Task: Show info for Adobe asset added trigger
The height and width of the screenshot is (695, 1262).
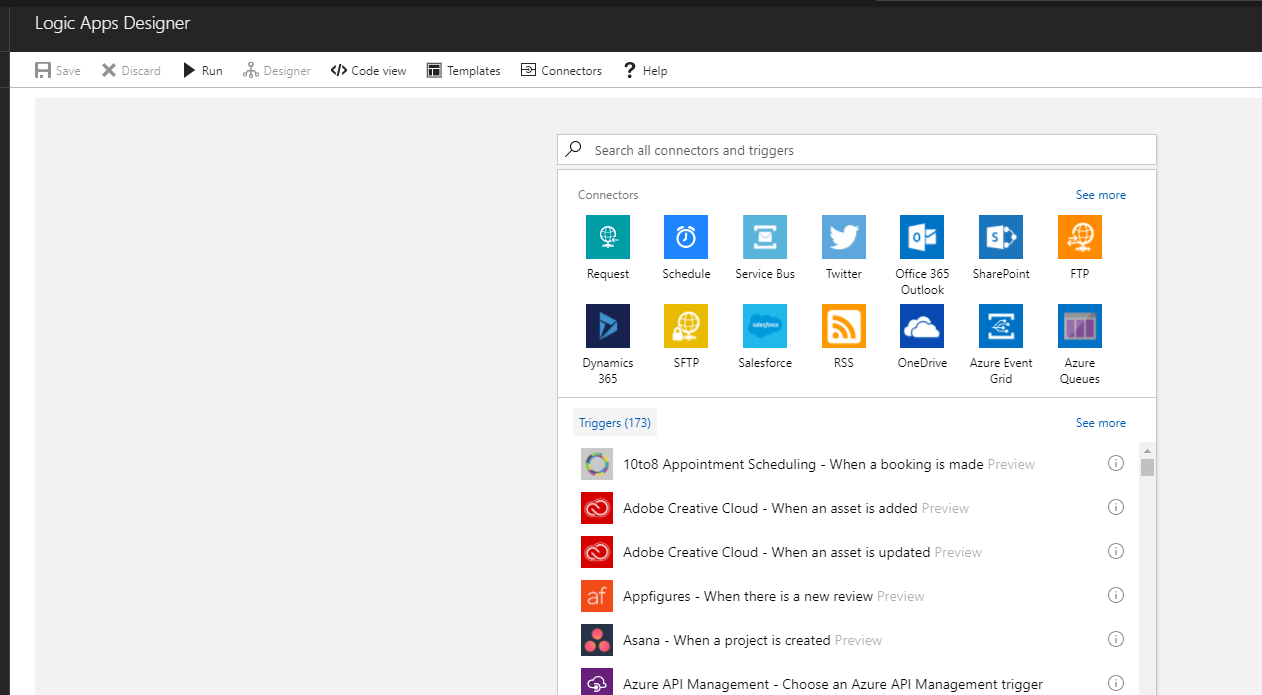Action: [1116, 507]
